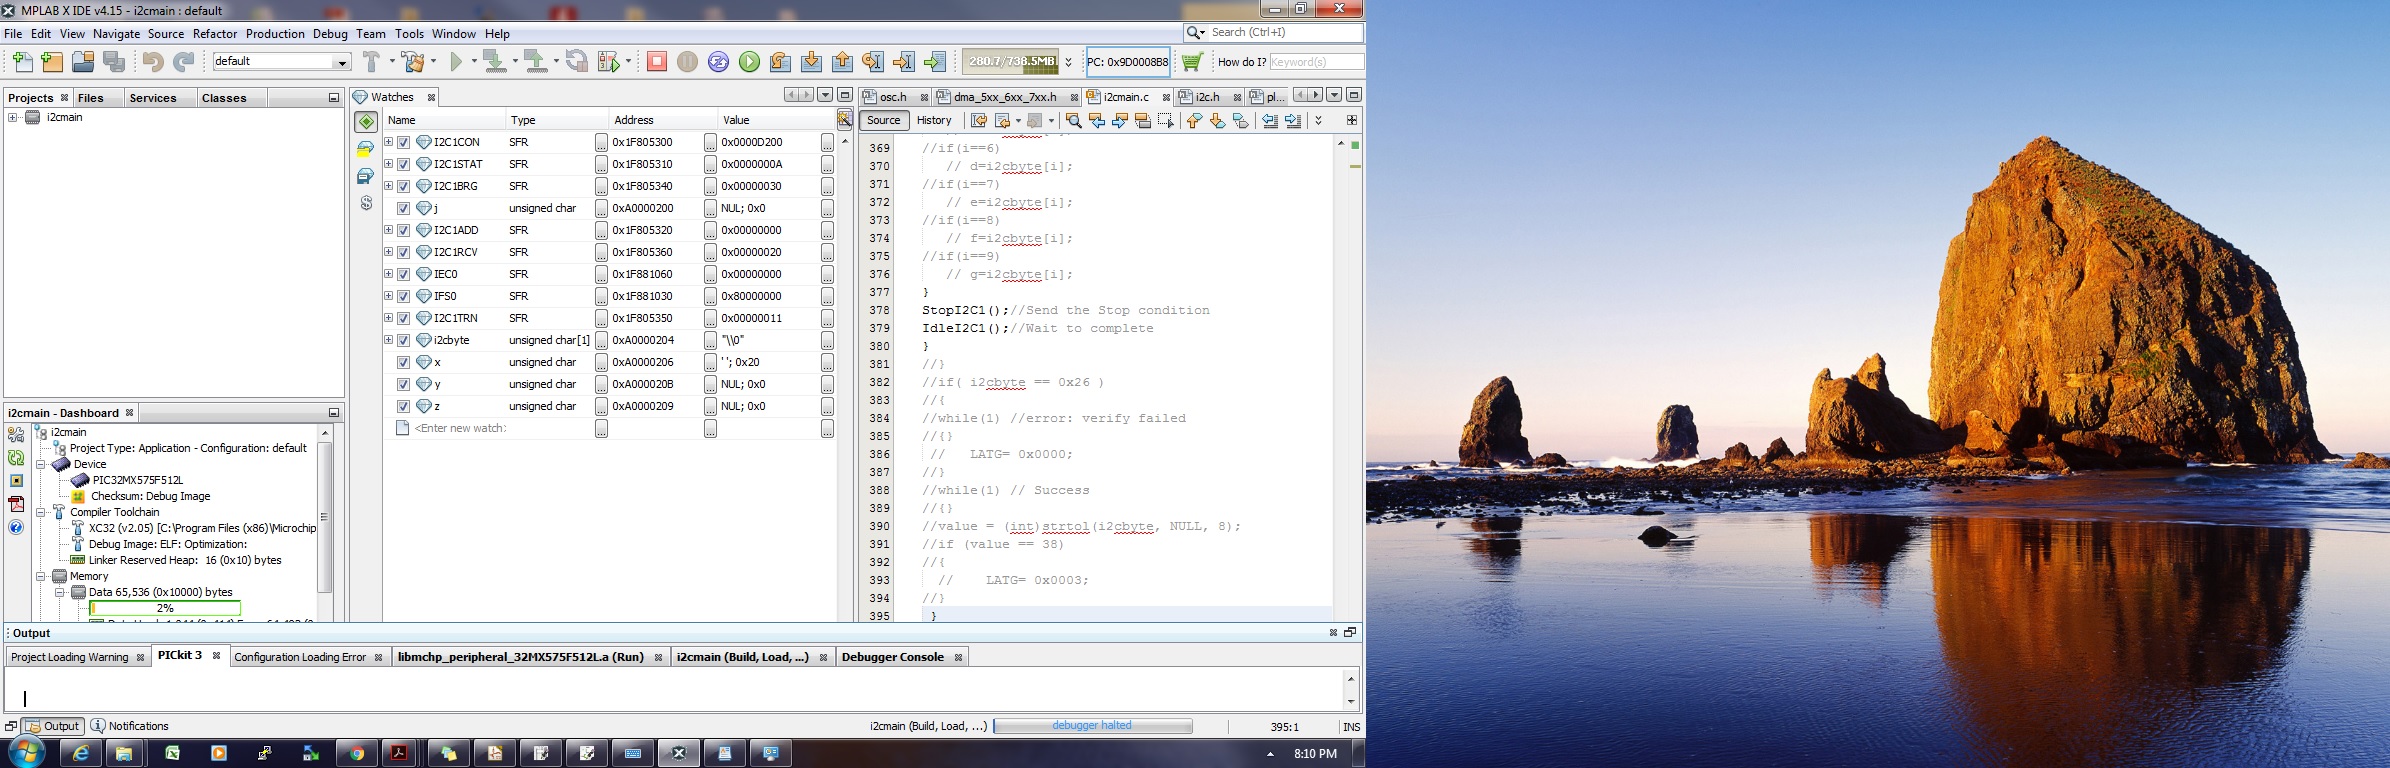
Task: Click the blue debugger Reset icon
Action: (x=718, y=62)
